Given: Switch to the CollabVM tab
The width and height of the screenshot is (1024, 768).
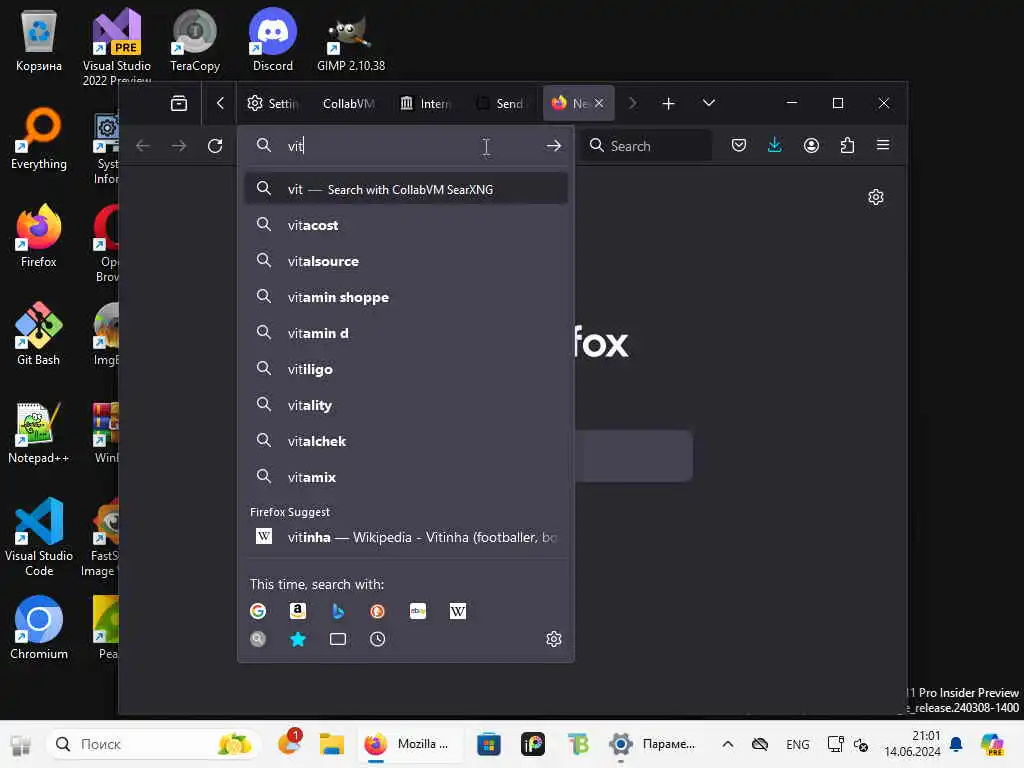Looking at the screenshot, I should click(348, 103).
